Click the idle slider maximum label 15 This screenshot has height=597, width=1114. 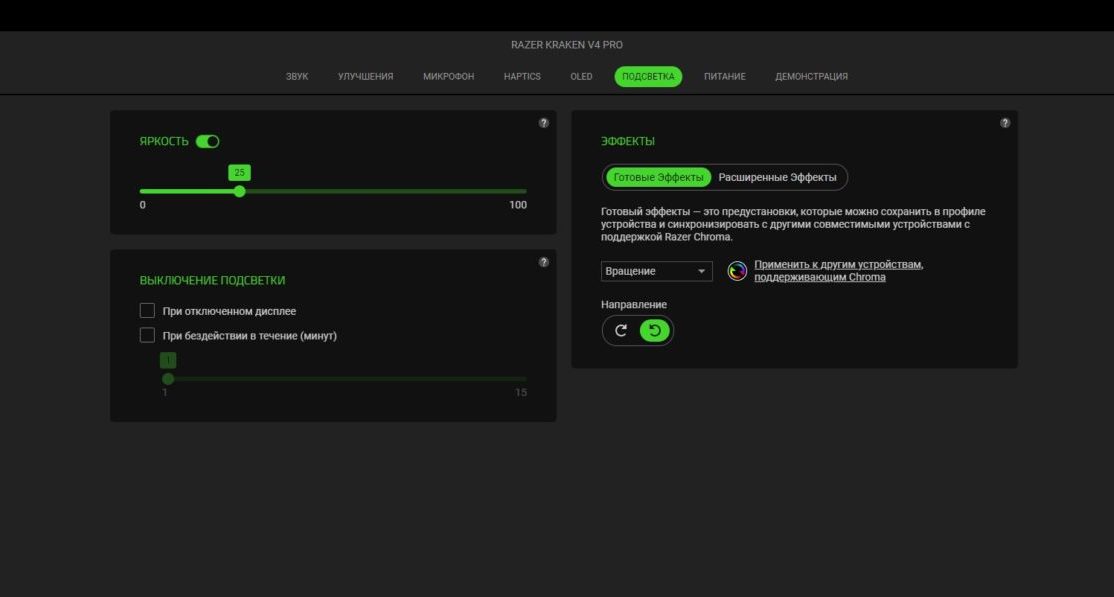(521, 393)
